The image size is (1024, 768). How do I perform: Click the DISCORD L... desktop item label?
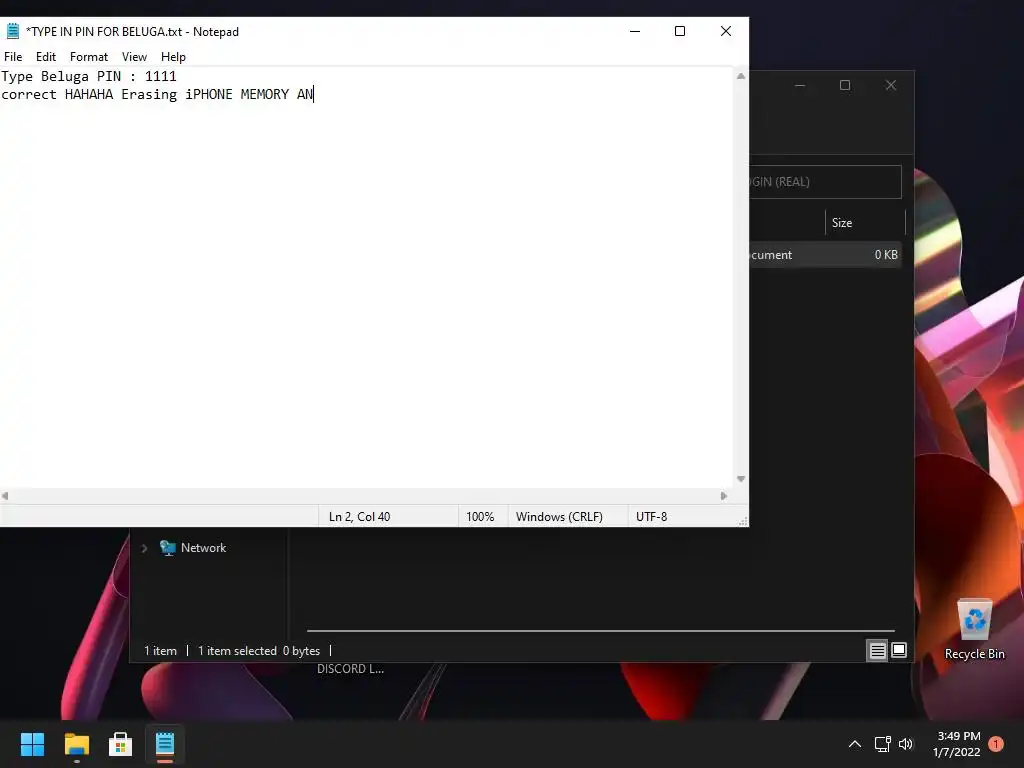pos(351,669)
